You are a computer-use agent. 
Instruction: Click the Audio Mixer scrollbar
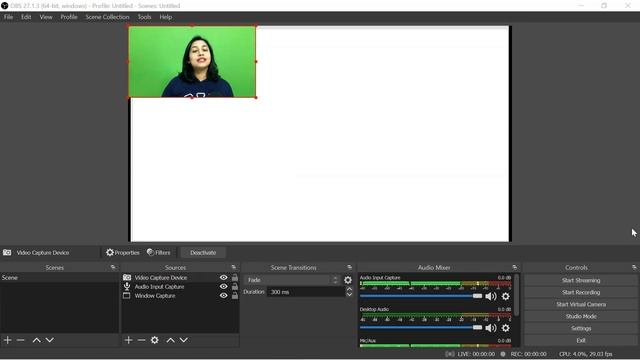[516, 295]
